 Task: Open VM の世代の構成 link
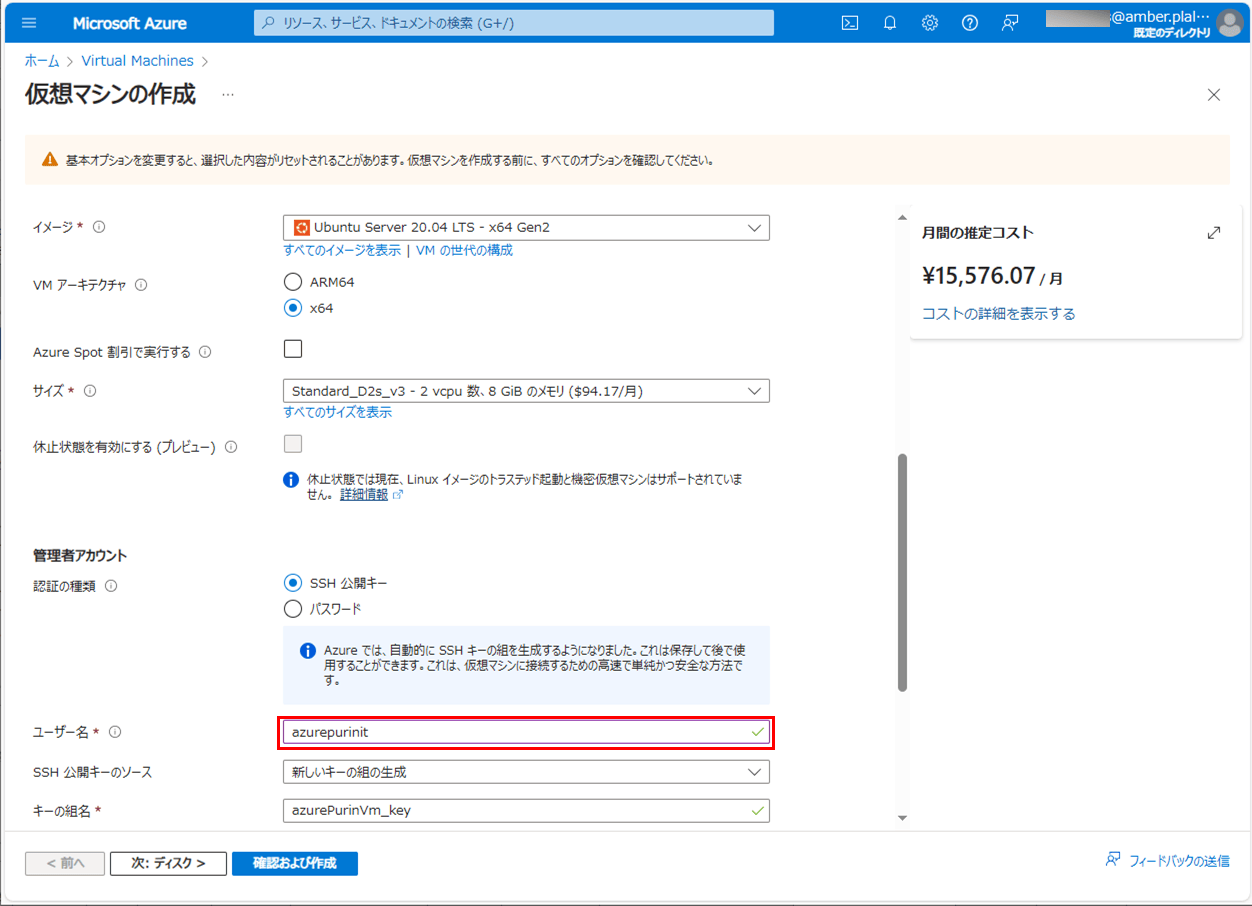click(x=464, y=250)
